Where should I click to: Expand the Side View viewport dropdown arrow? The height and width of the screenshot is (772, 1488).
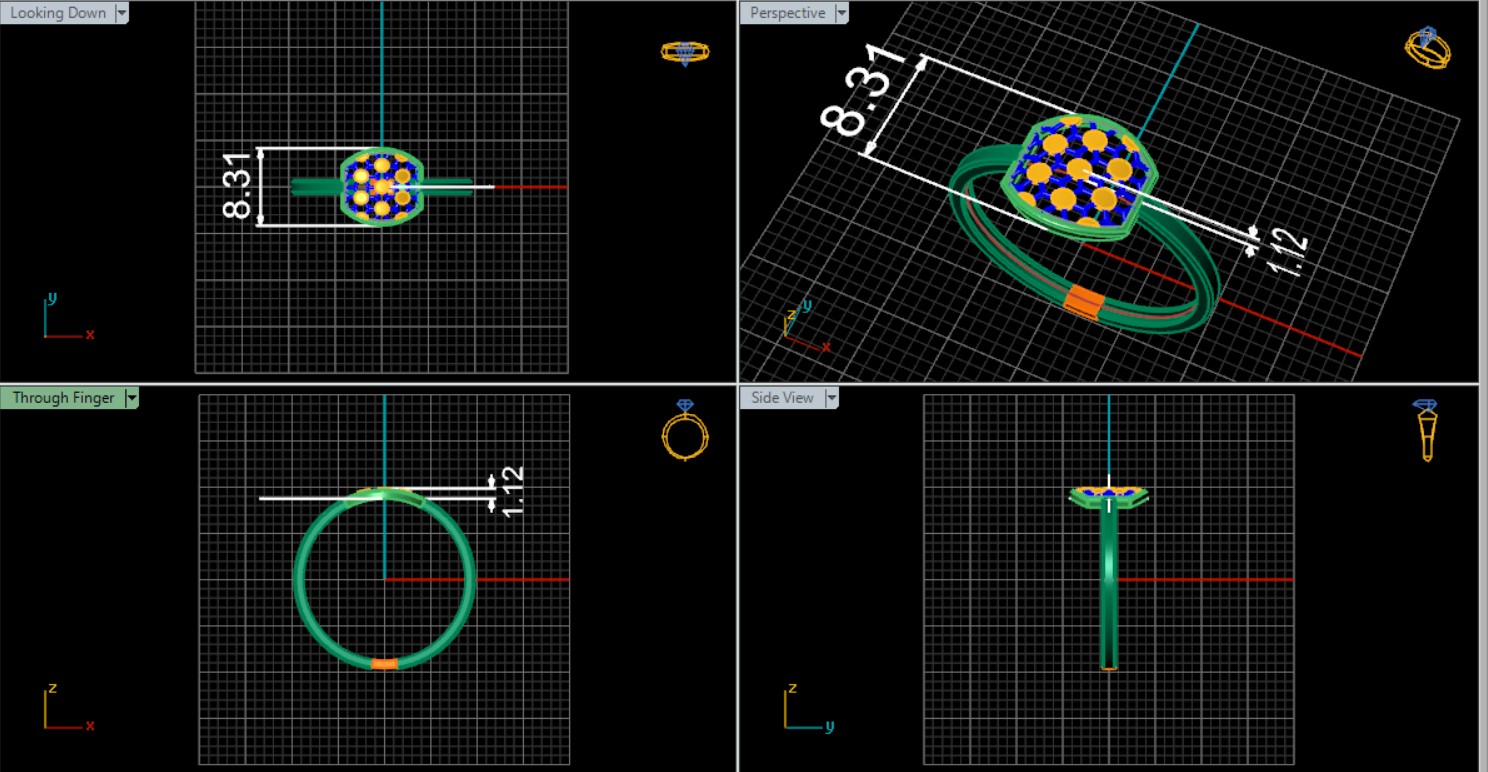point(830,398)
